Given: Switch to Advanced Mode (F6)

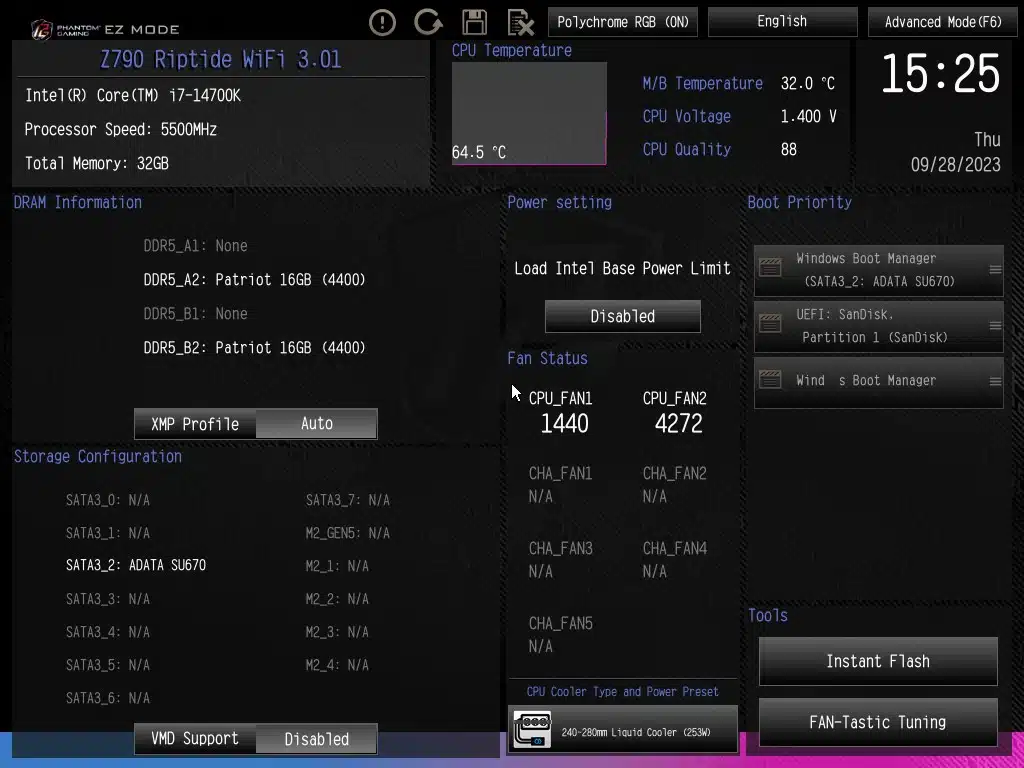Looking at the screenshot, I should (942, 22).
